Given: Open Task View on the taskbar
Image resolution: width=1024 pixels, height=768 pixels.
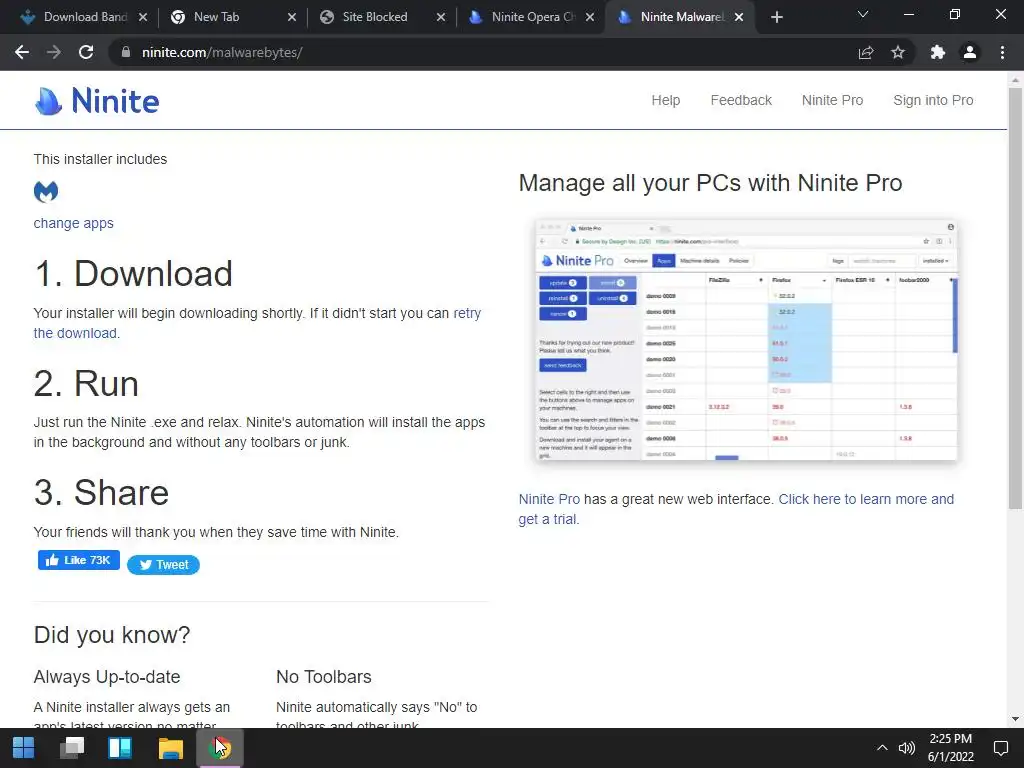Looking at the screenshot, I should pos(72,748).
